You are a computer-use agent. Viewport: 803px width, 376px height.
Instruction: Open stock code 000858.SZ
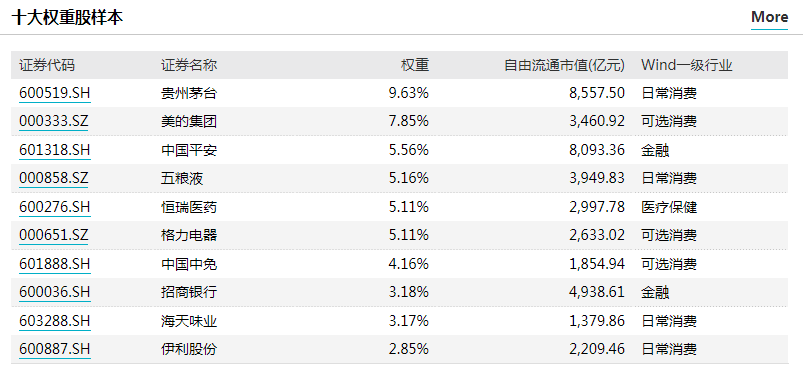point(54,178)
